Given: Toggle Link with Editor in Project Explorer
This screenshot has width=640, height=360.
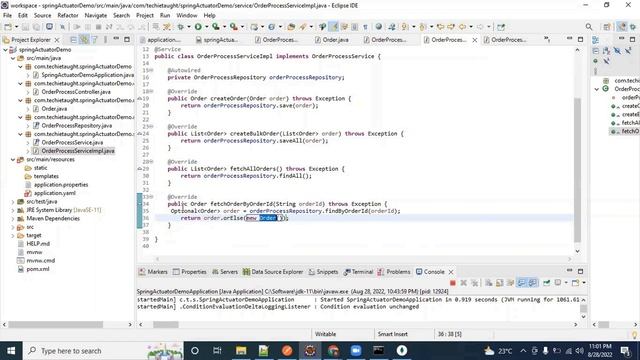Looking at the screenshot, I should 84,40.
